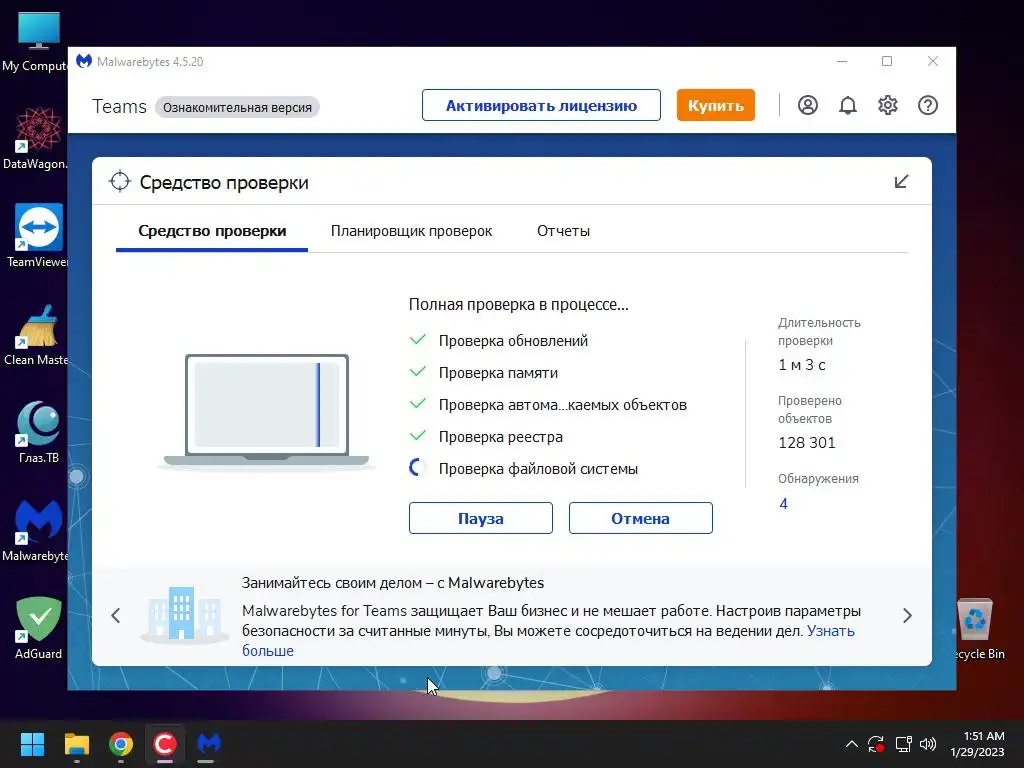Open the network icon in system tray
Image resolution: width=1024 pixels, height=768 pixels.
[903, 744]
